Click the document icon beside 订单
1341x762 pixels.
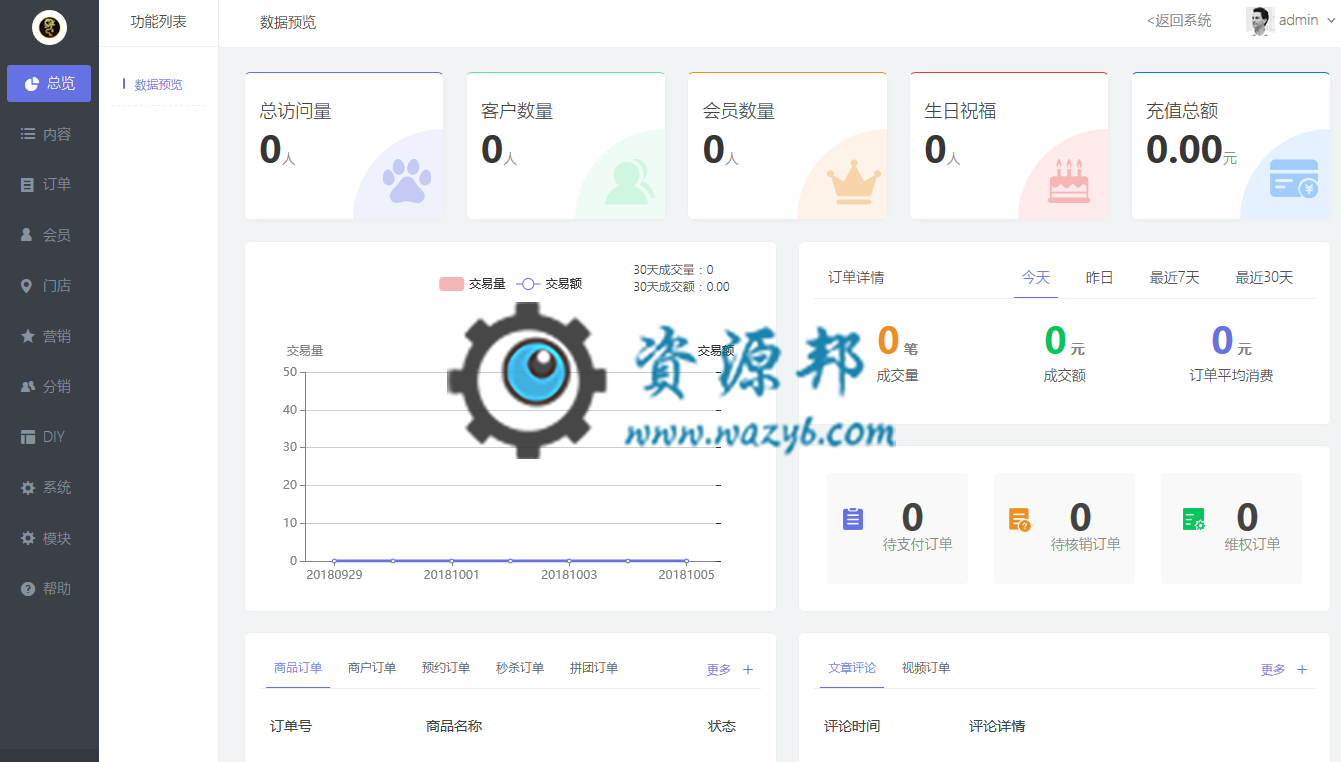28,184
